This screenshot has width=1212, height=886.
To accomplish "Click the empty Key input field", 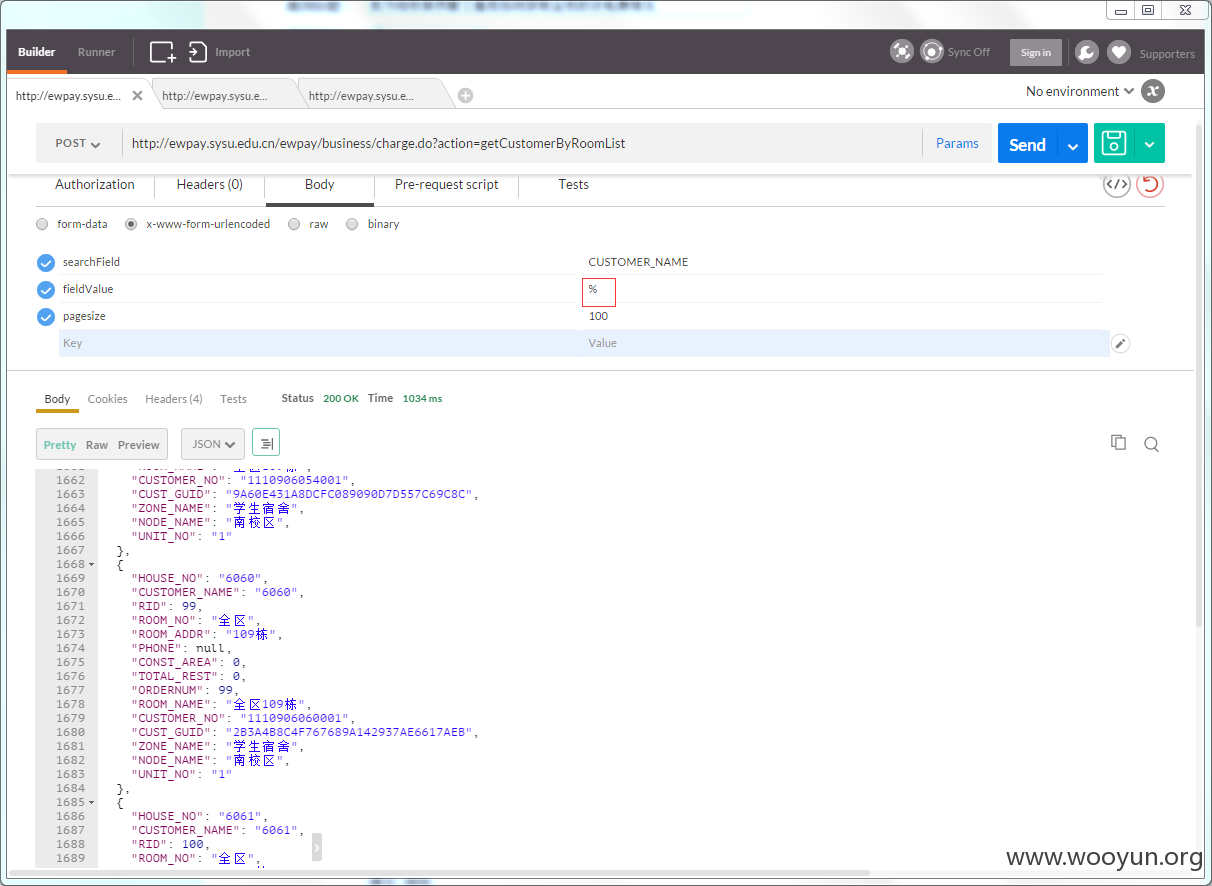I will pos(320,343).
